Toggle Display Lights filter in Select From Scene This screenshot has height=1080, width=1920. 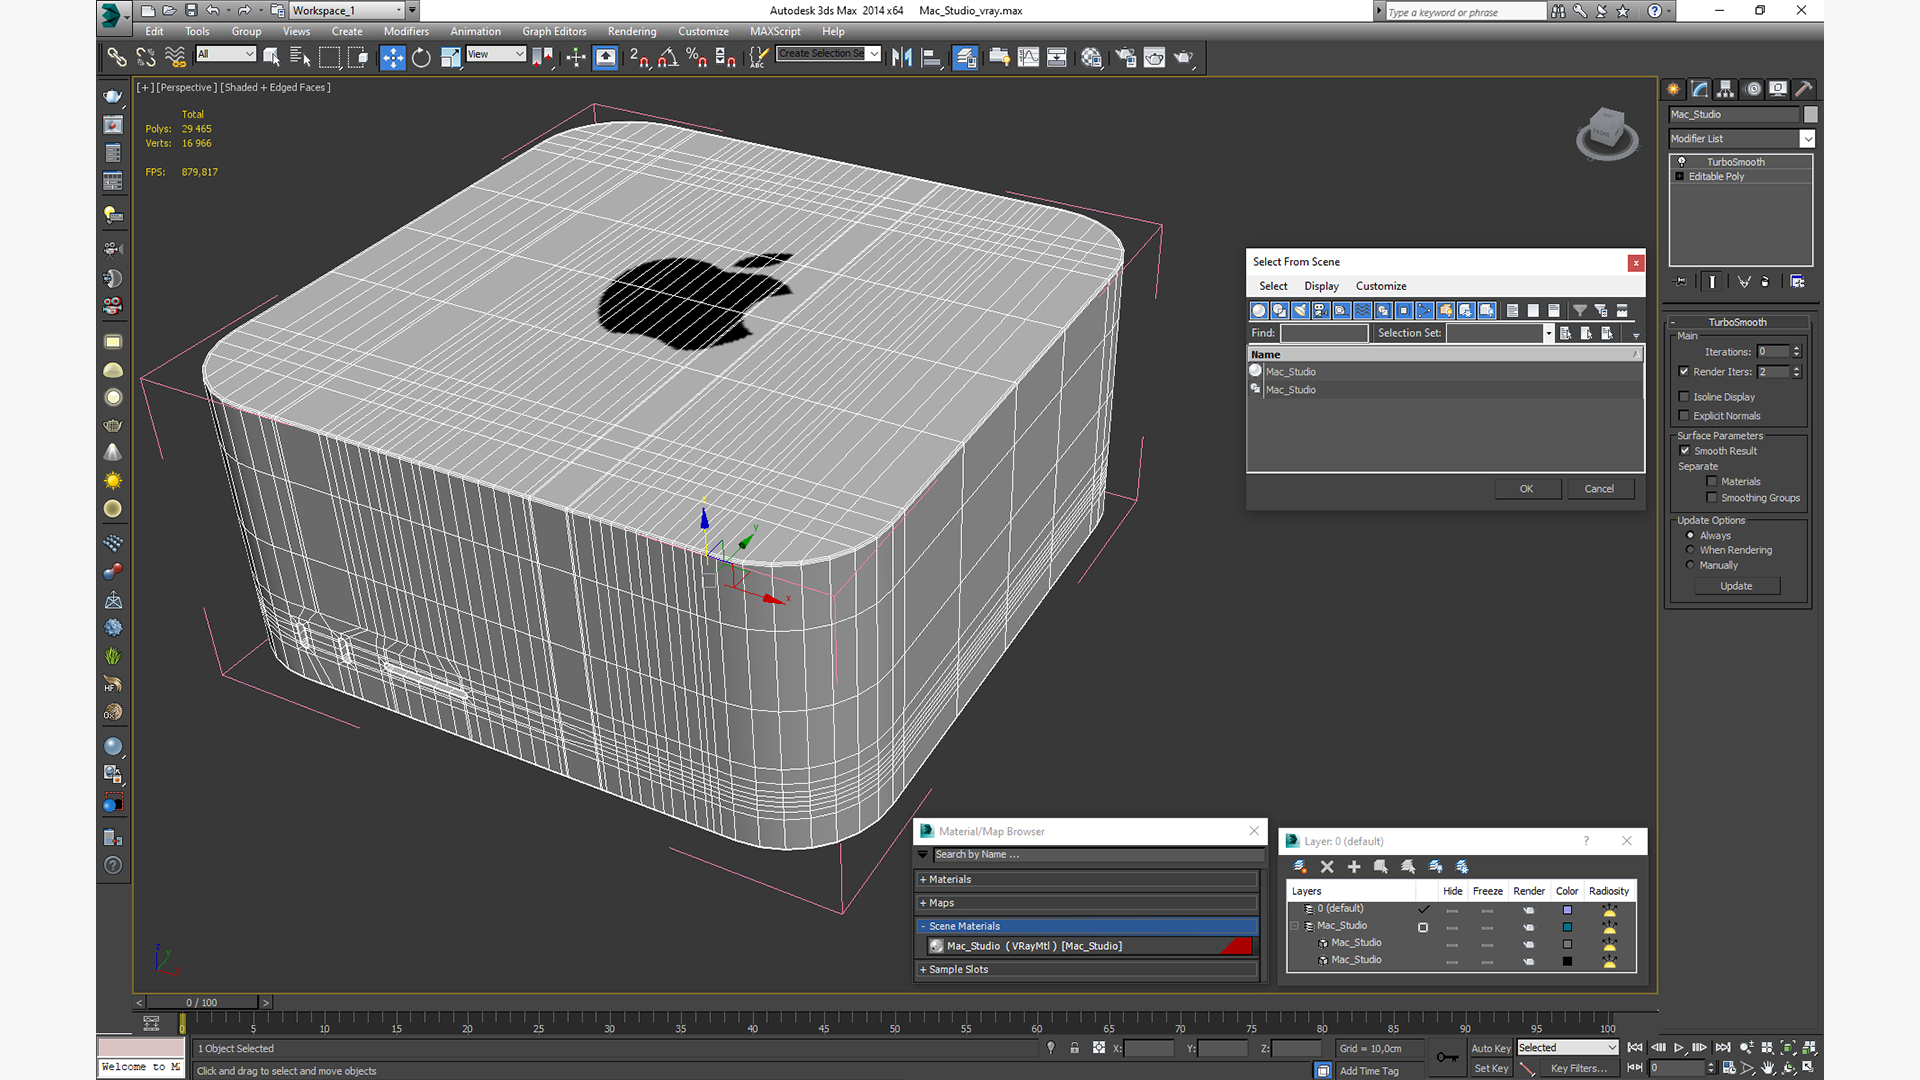(x=1300, y=311)
